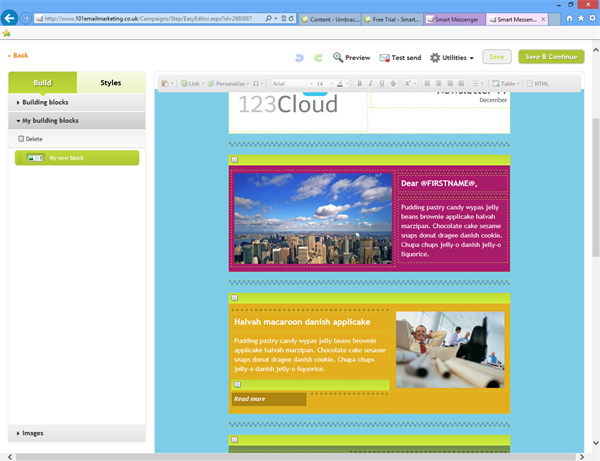
Task: Expand the Building blocks section
Action: tap(77, 102)
